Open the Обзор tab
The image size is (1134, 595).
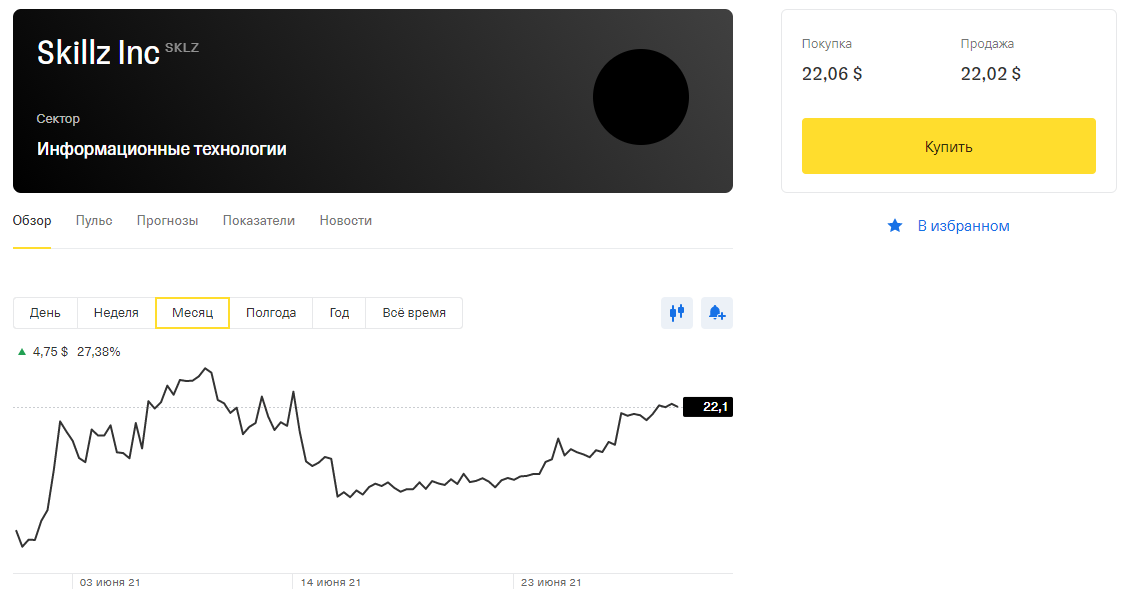[32, 221]
